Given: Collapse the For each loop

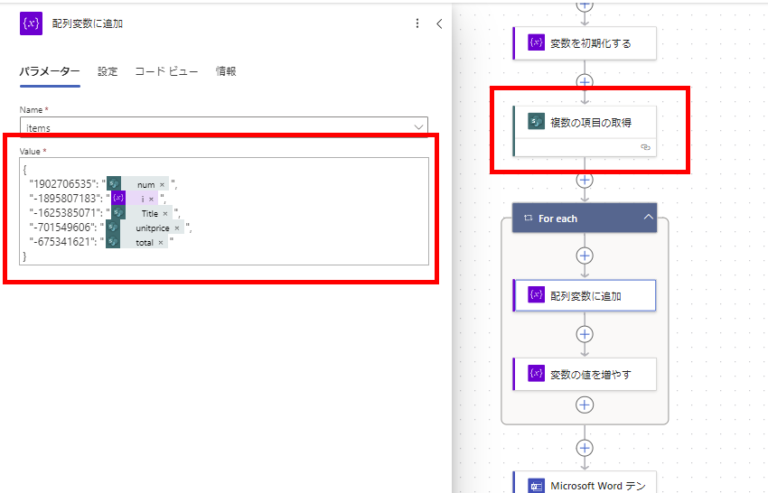Looking at the screenshot, I should (x=648, y=217).
